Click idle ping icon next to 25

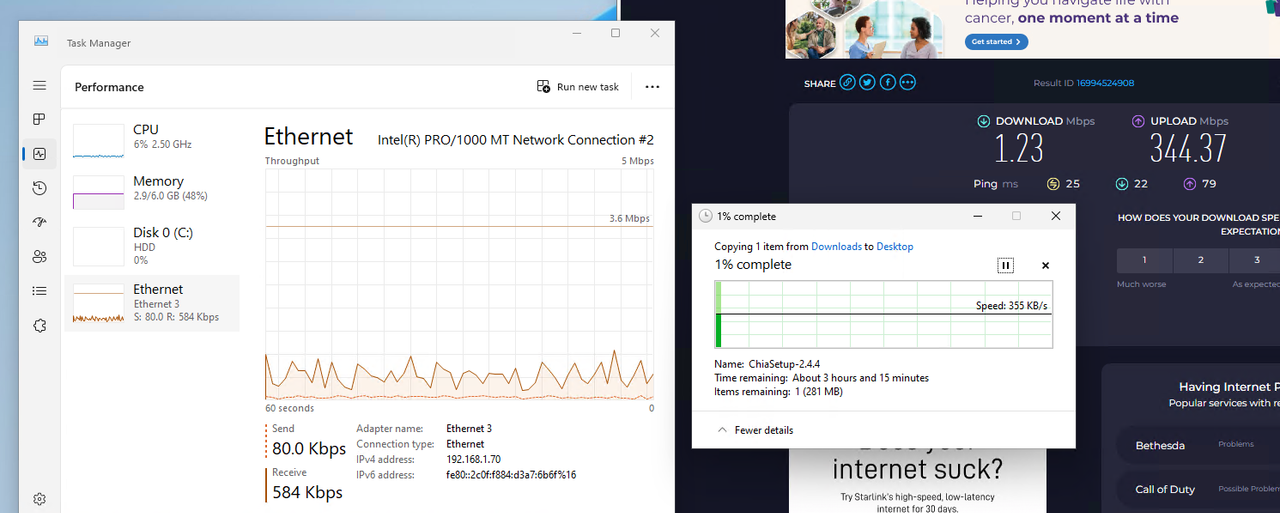click(1053, 184)
